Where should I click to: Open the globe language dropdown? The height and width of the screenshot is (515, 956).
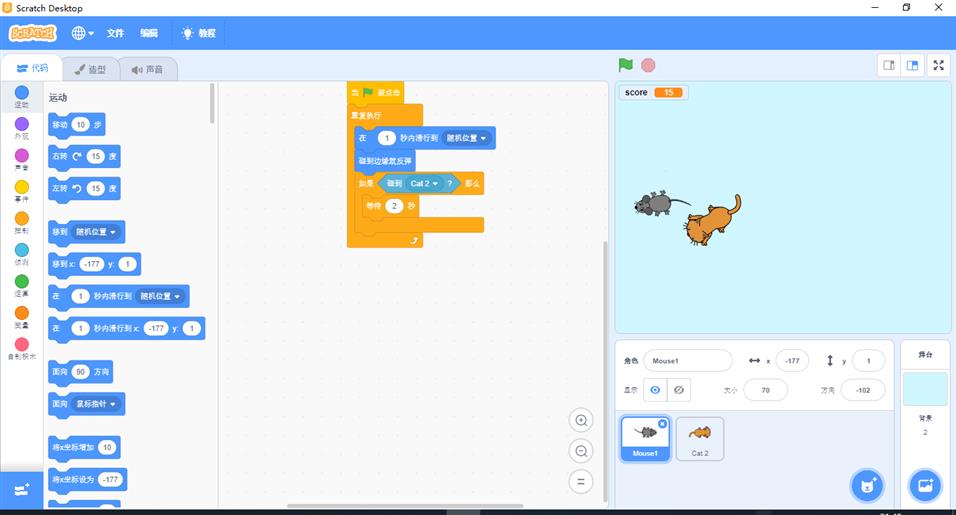click(82, 33)
